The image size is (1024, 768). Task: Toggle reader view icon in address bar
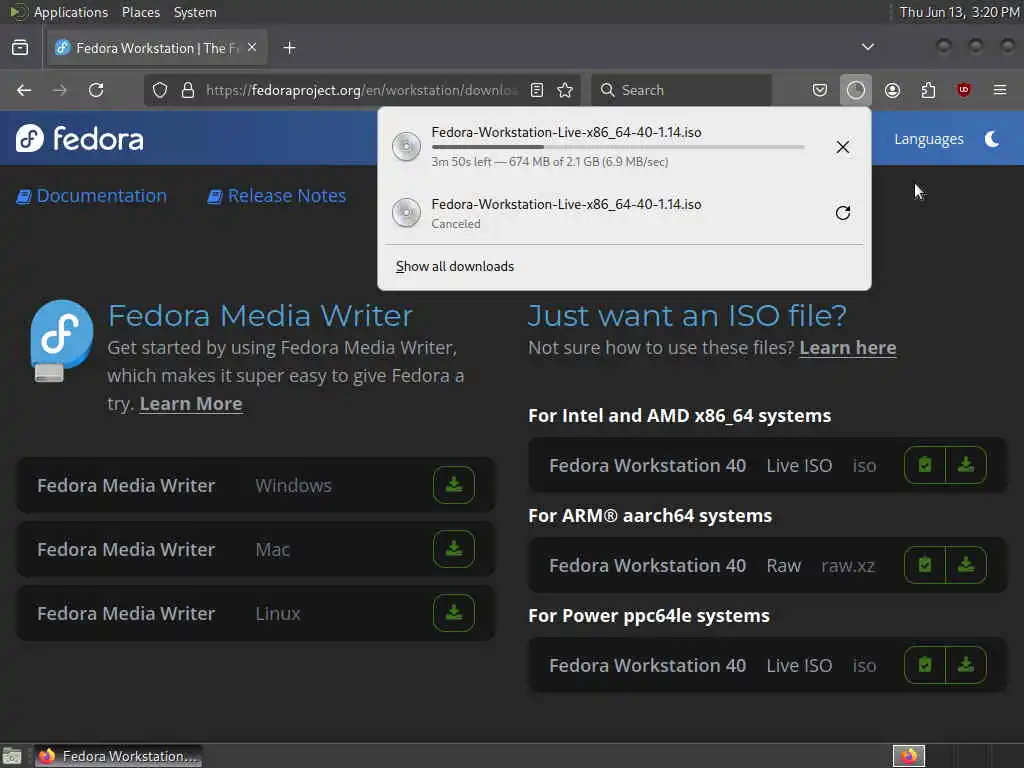point(537,90)
